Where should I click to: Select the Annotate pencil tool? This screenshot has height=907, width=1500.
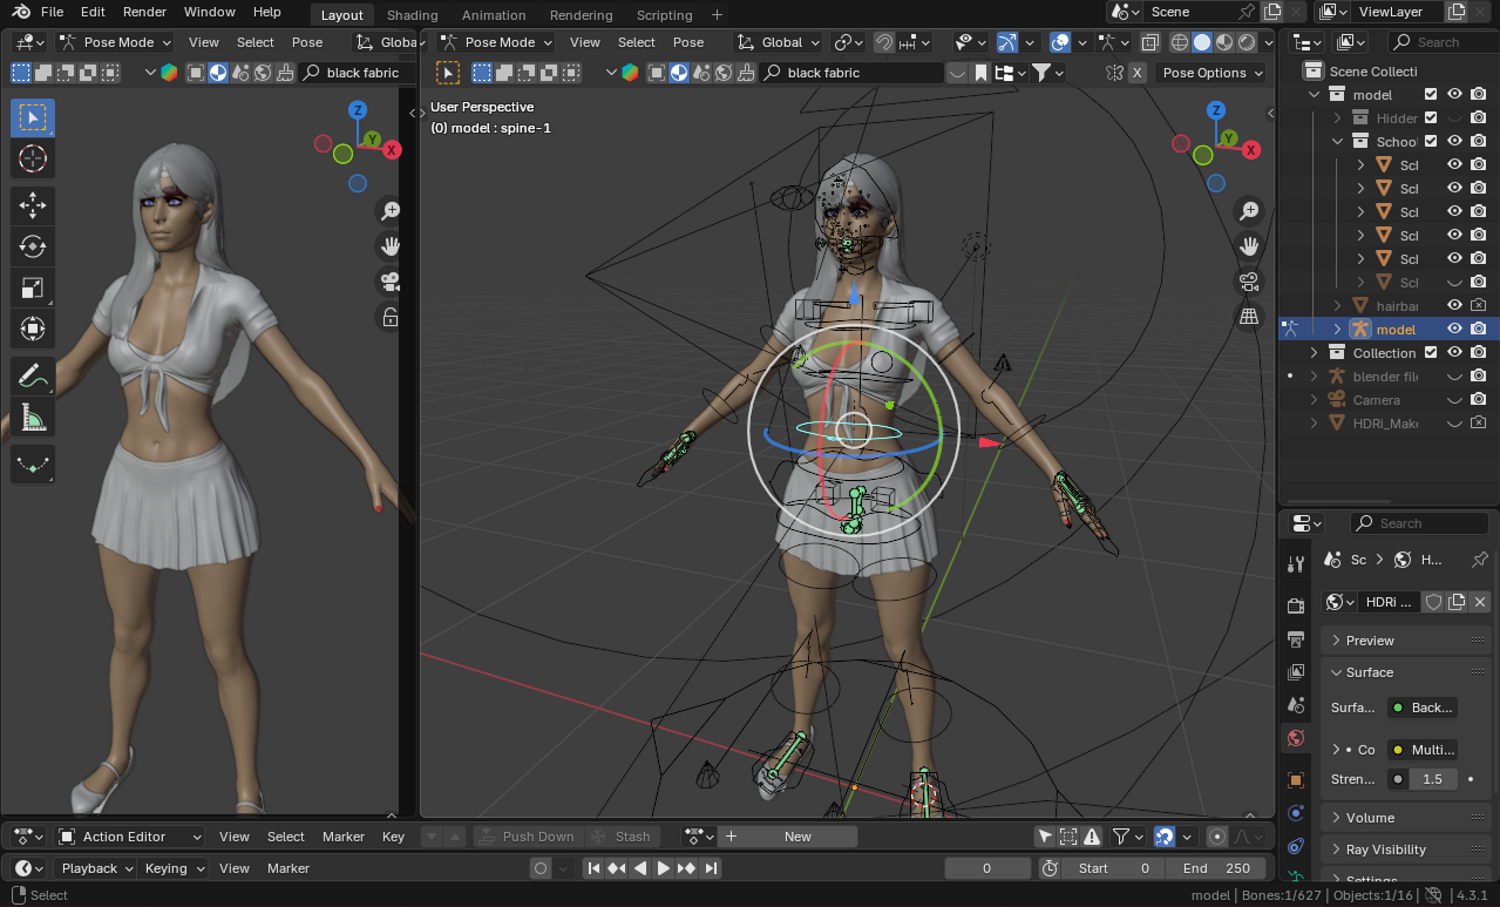32,376
